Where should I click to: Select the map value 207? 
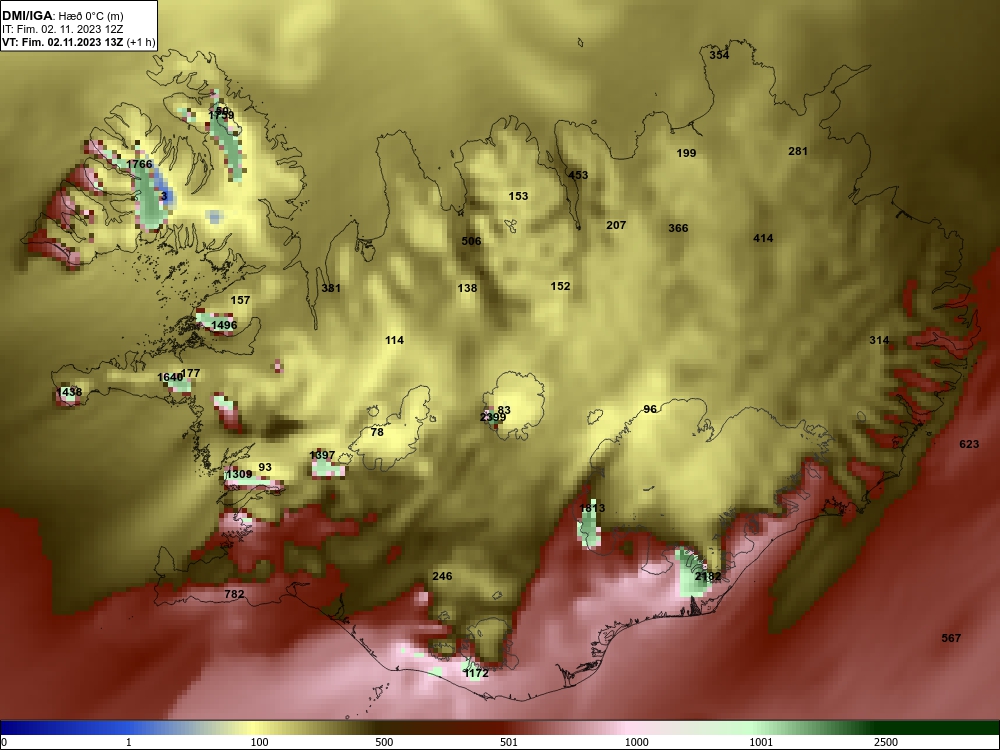[616, 225]
